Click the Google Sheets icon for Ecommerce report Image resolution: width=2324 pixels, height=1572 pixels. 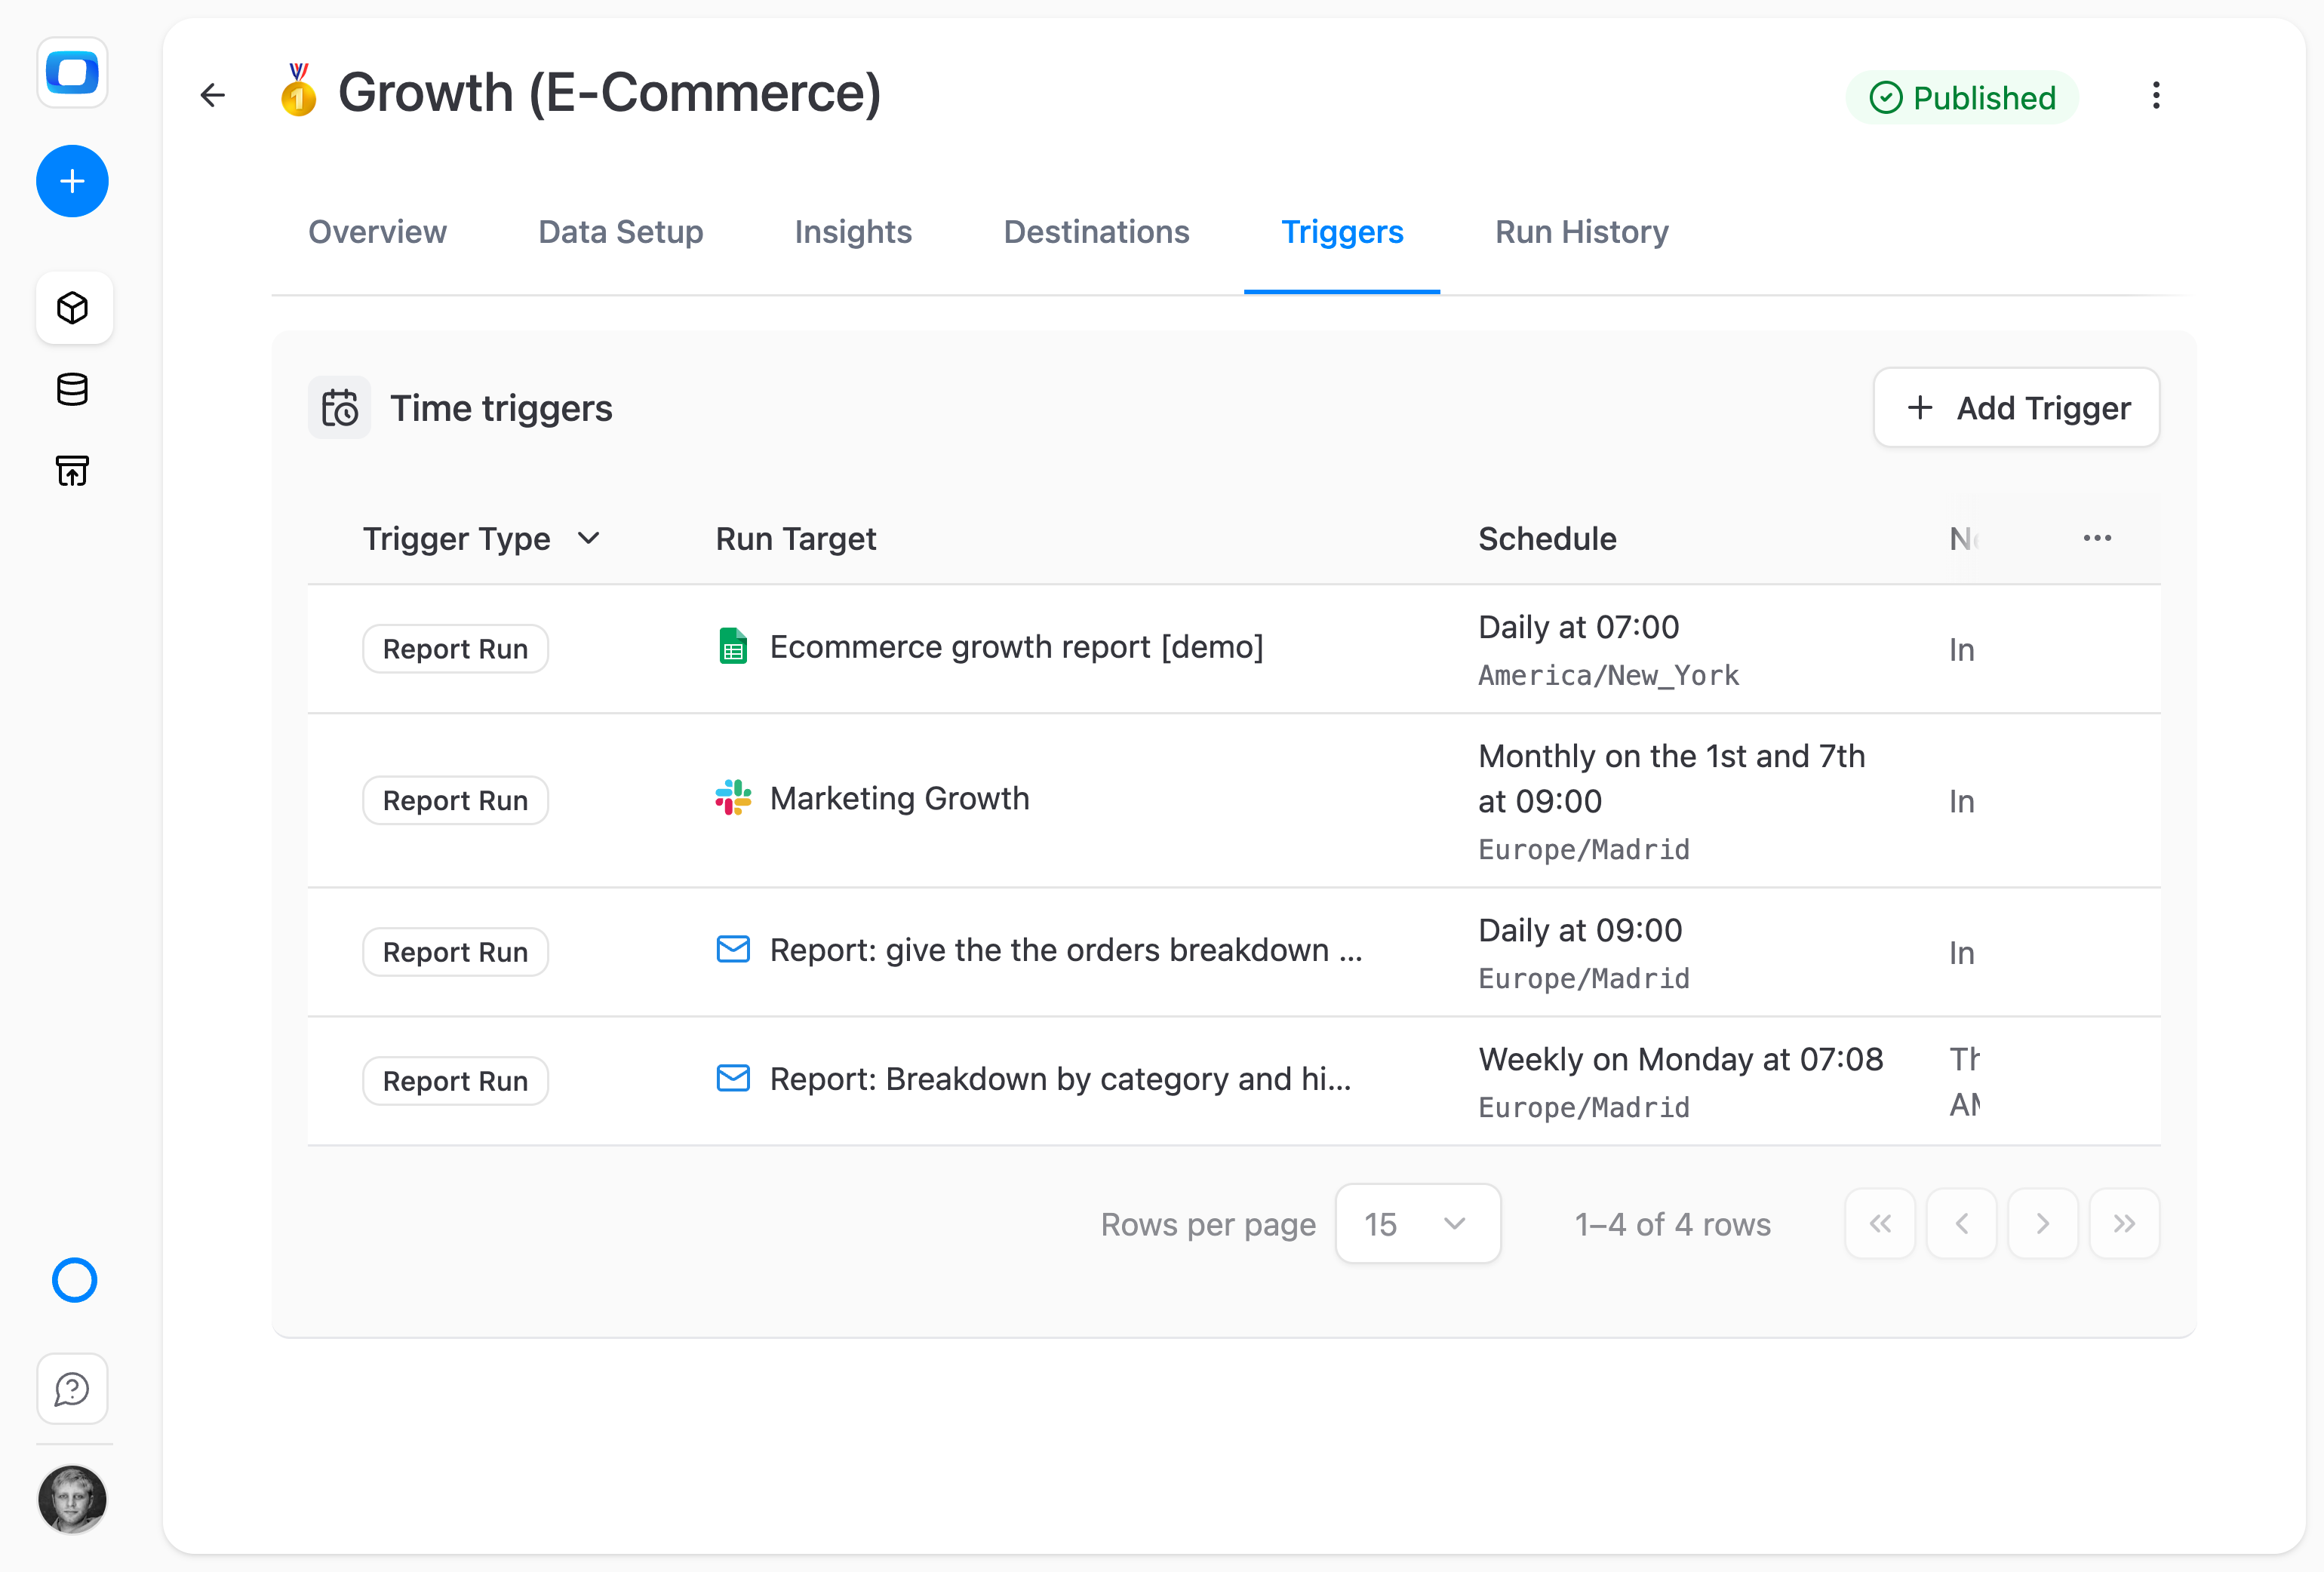(733, 646)
